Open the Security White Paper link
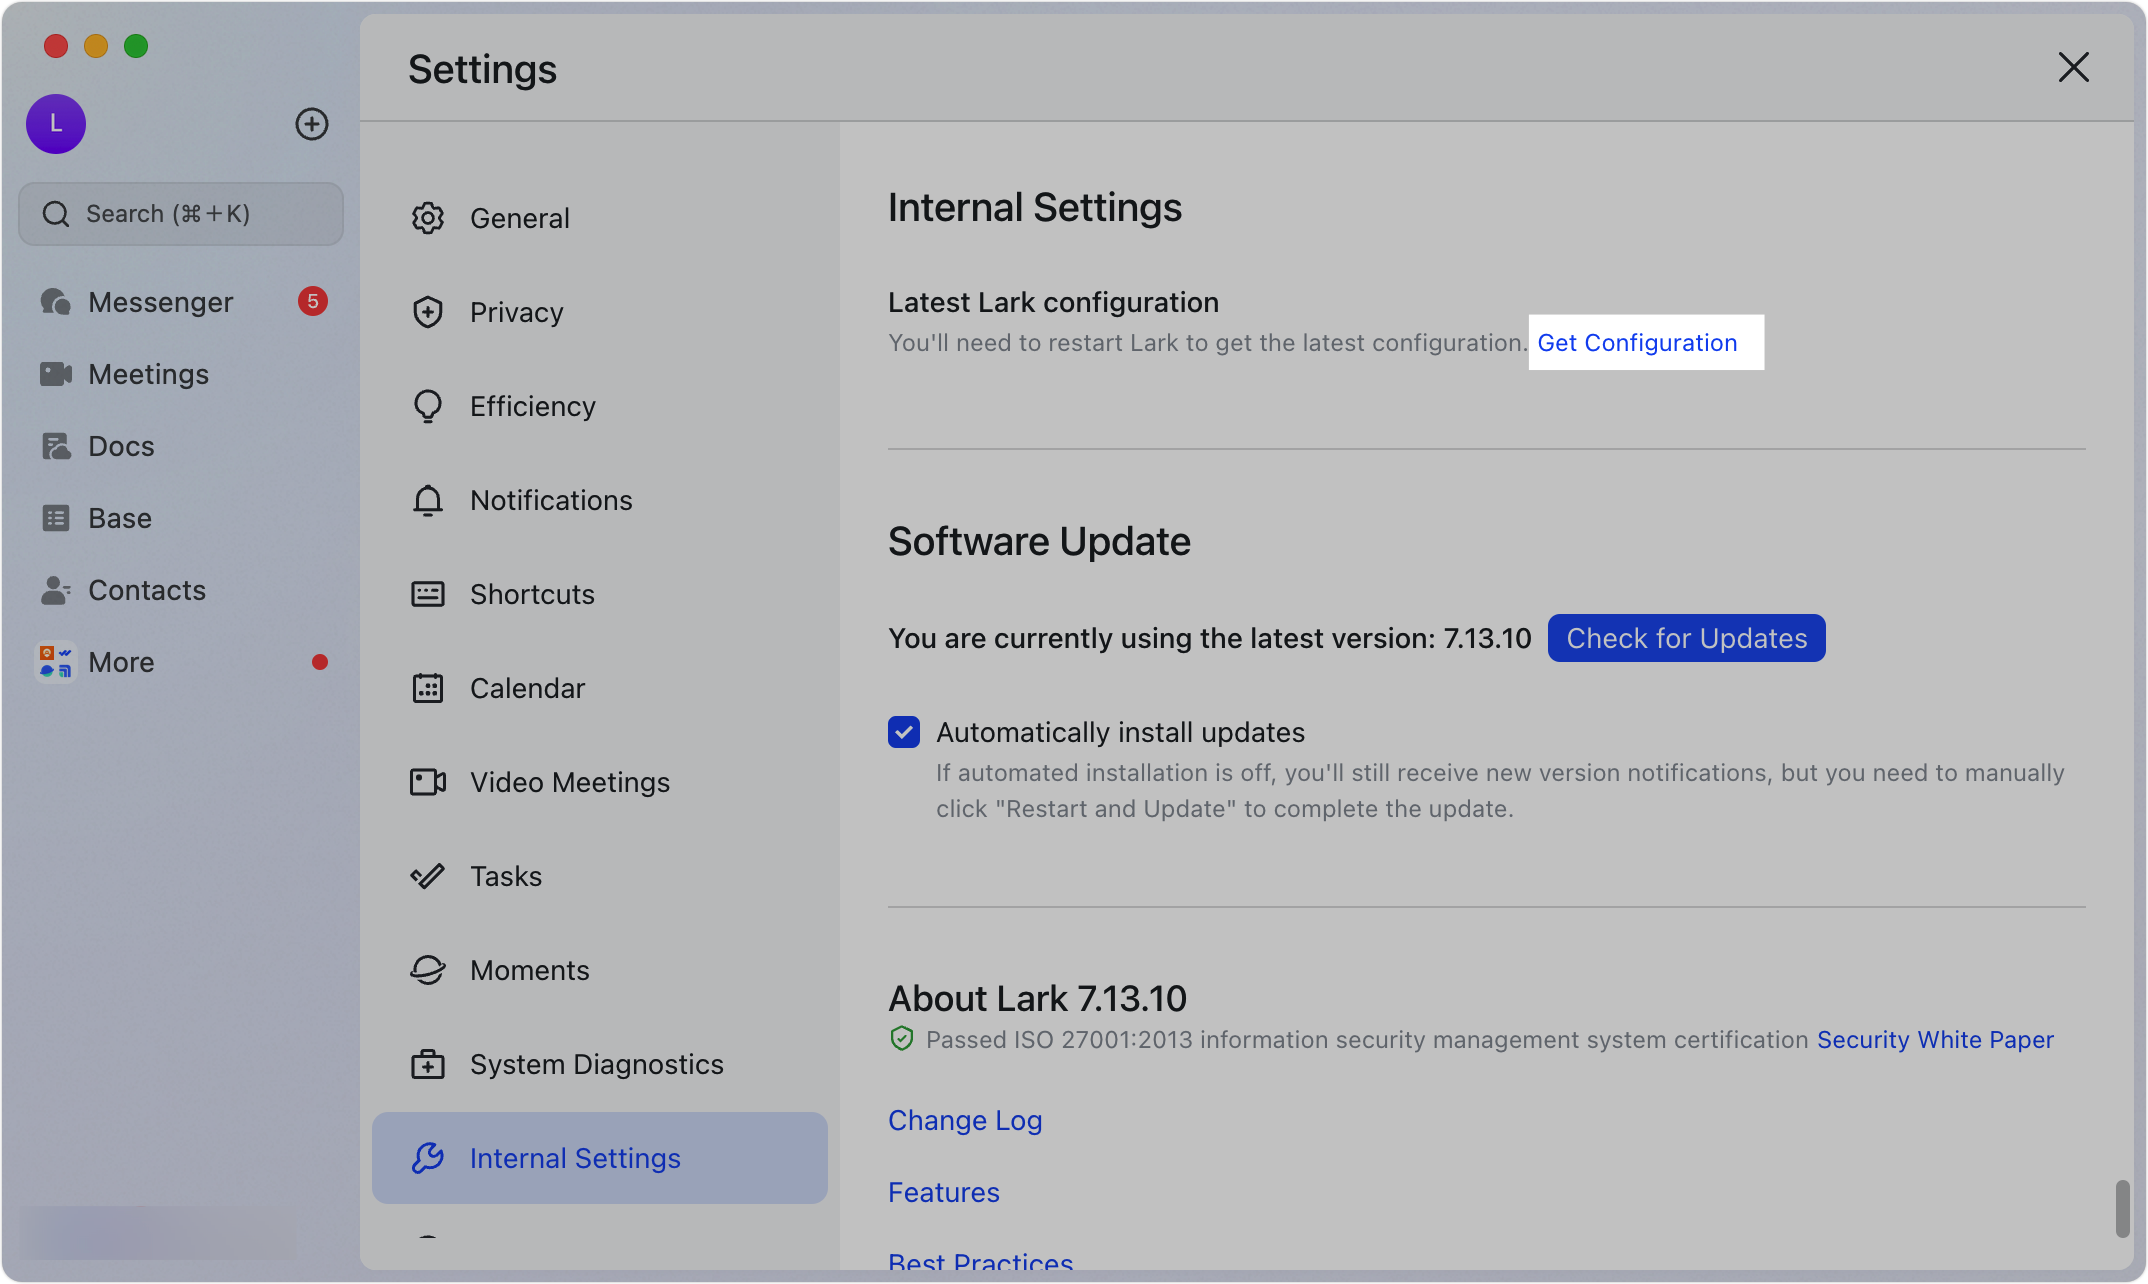This screenshot has width=2148, height=1284. pyautogui.click(x=1934, y=1039)
